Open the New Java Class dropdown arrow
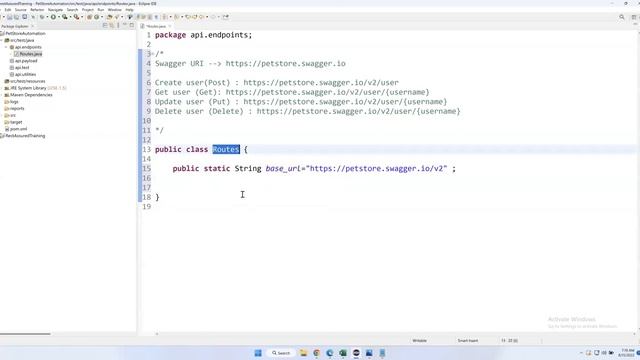Viewport: 640px width, 360px height. [102, 17]
